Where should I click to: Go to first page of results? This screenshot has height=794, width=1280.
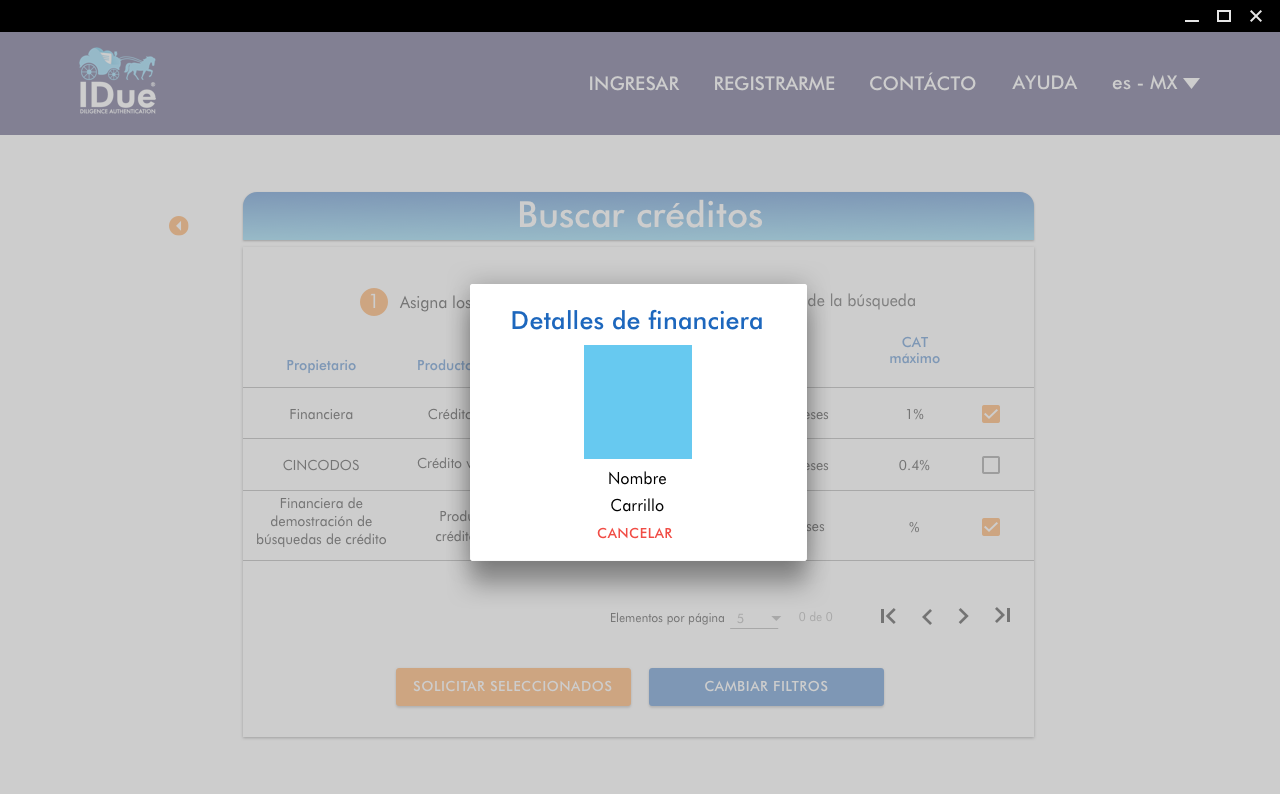888,616
